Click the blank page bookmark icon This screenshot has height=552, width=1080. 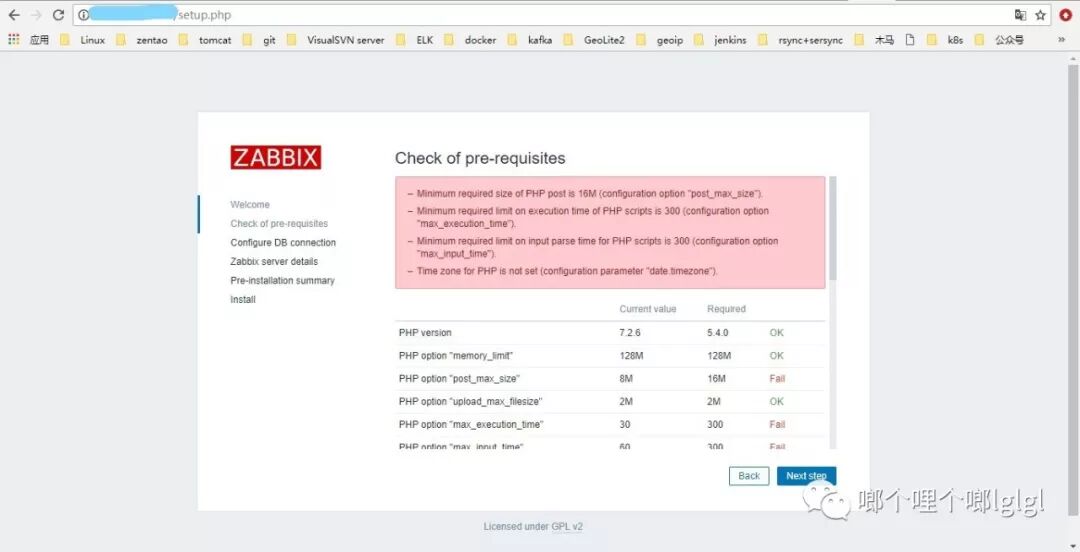[x=910, y=40]
